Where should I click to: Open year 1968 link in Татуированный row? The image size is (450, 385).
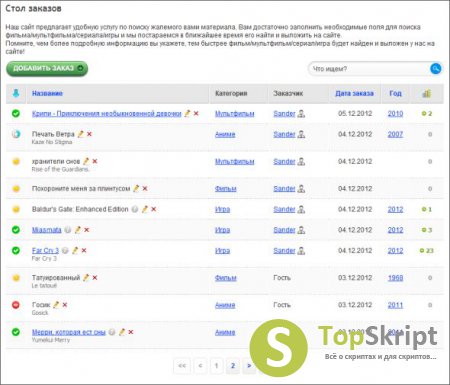coord(395,278)
